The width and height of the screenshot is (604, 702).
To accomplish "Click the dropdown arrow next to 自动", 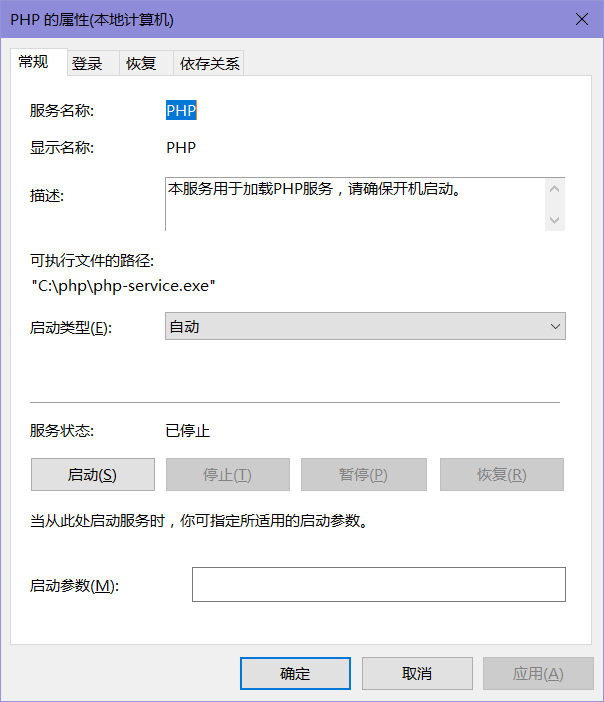I will click(x=555, y=326).
